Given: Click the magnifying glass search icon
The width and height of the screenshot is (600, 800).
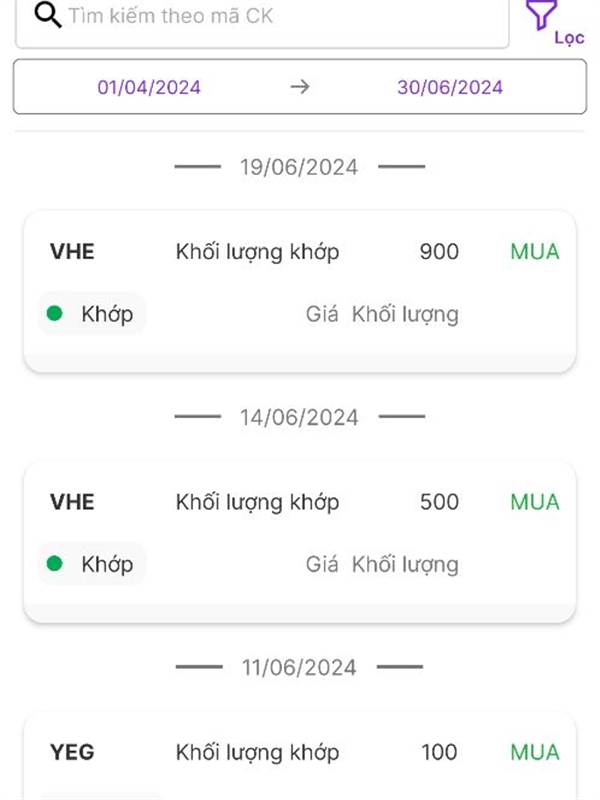Looking at the screenshot, I should point(47,15).
